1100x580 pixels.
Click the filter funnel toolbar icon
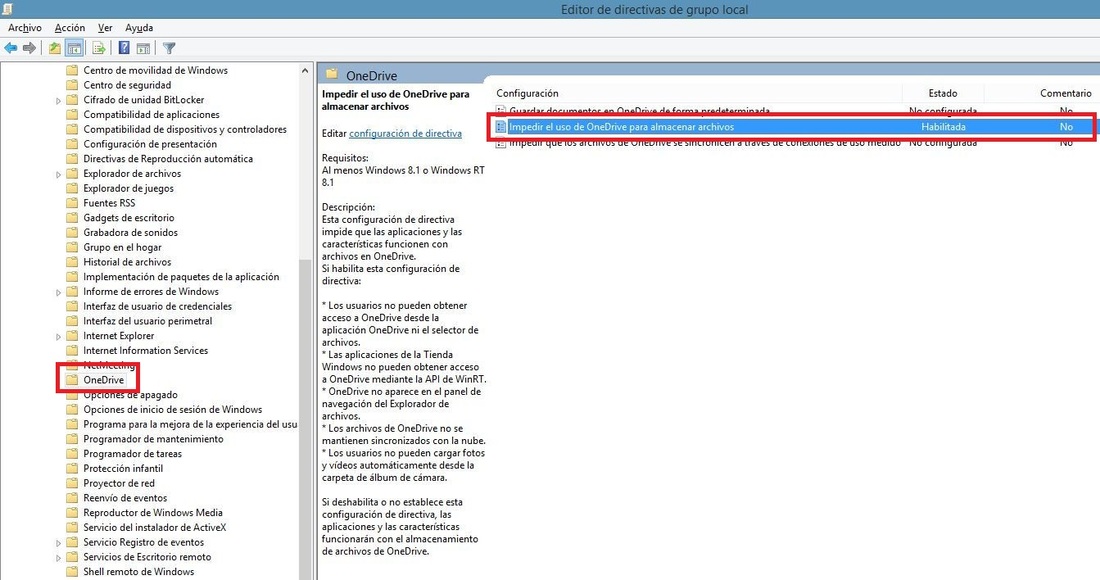point(169,48)
